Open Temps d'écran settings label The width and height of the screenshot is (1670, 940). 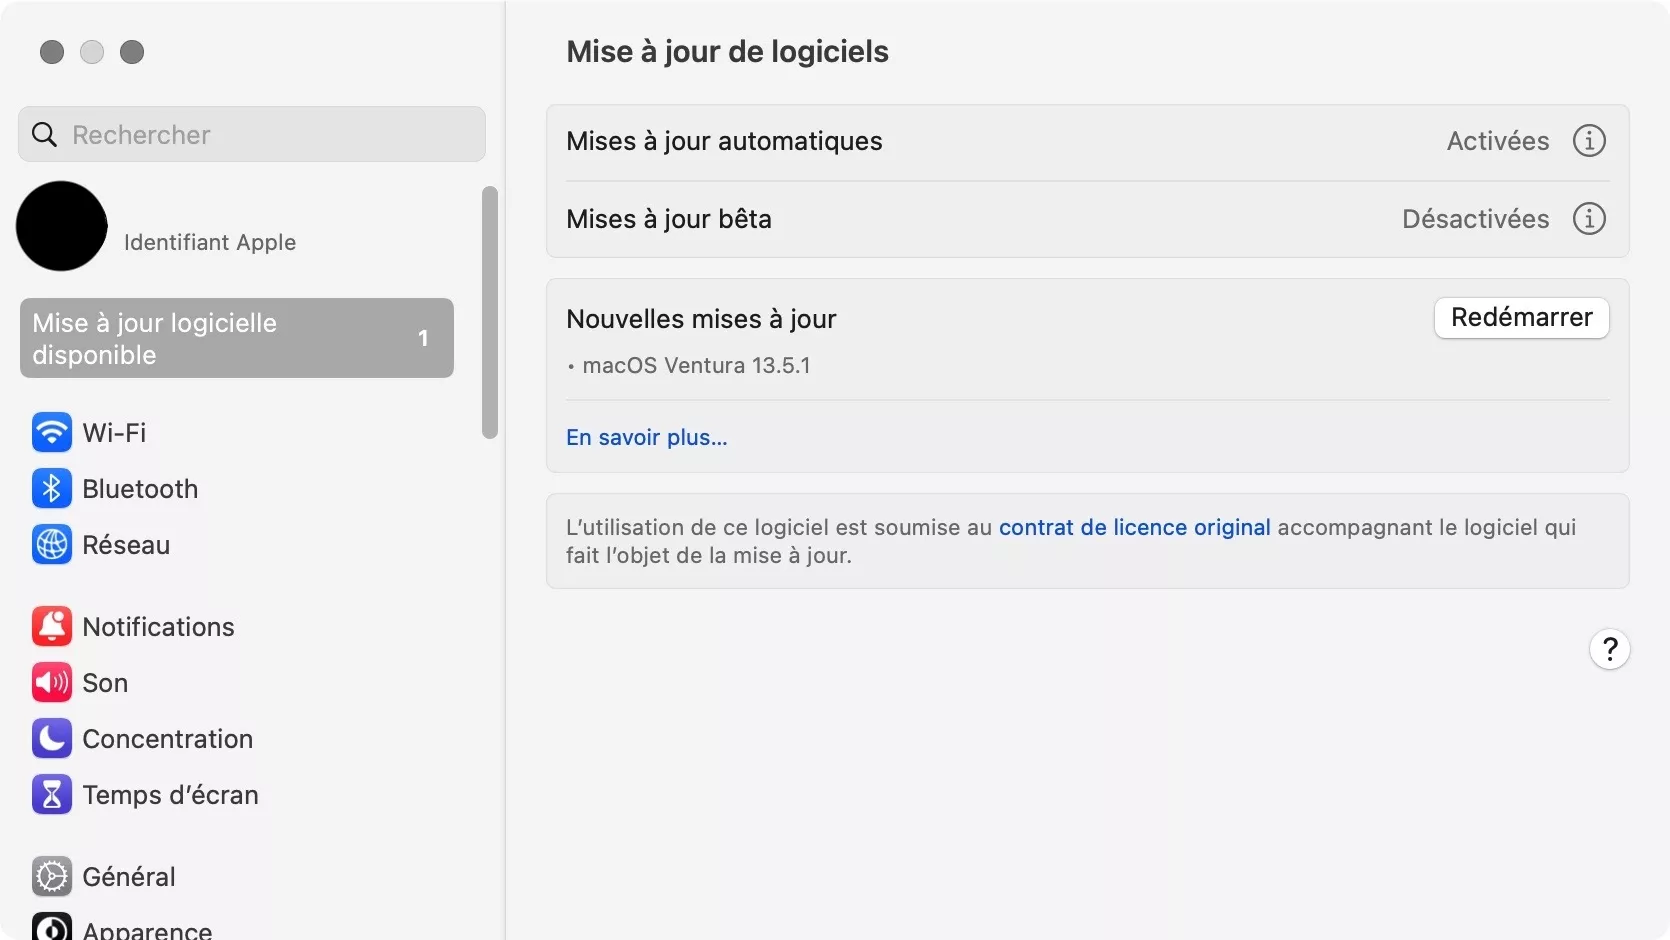[170, 795]
